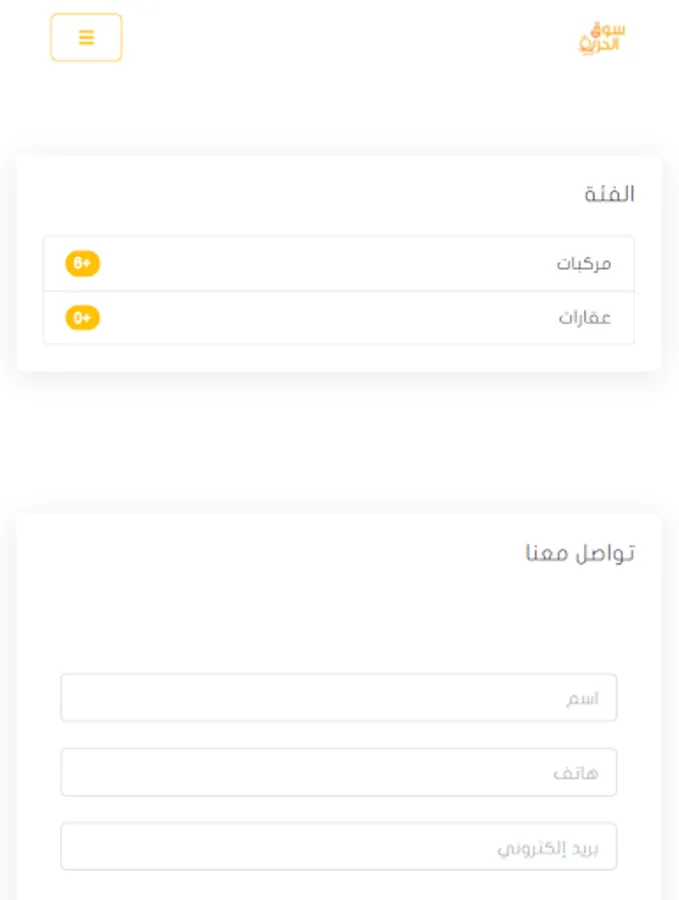The height and width of the screenshot is (900, 679).
Task: Click the +6 badge beside مركبات
Action: 83,264
